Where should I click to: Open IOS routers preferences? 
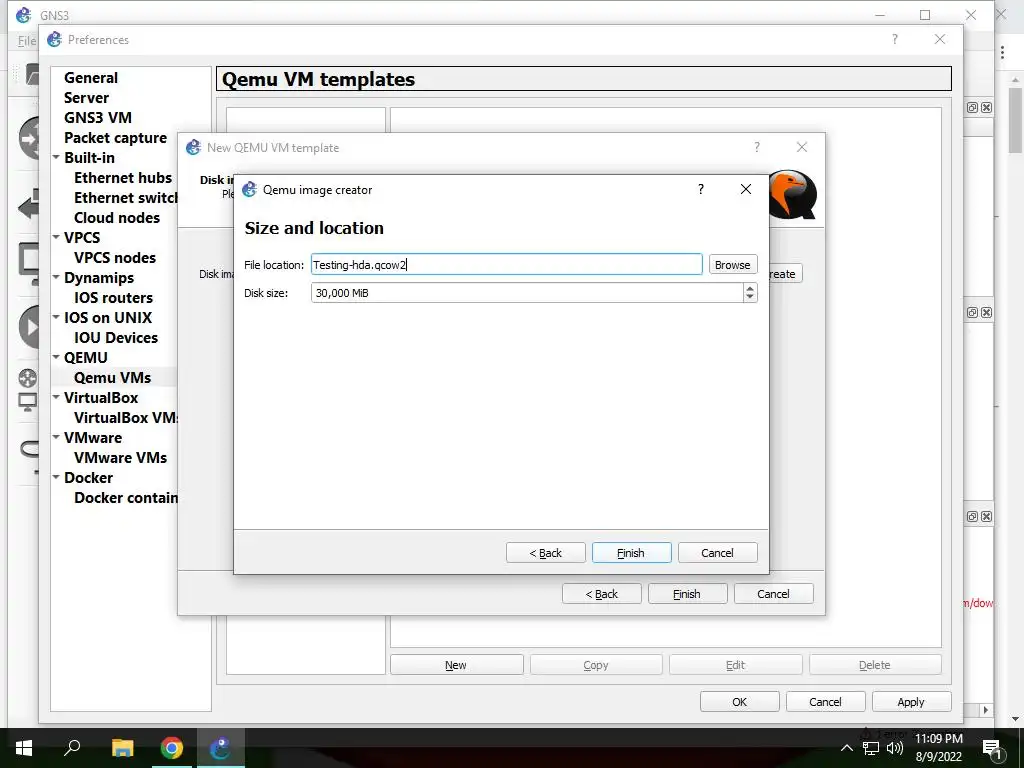(114, 298)
